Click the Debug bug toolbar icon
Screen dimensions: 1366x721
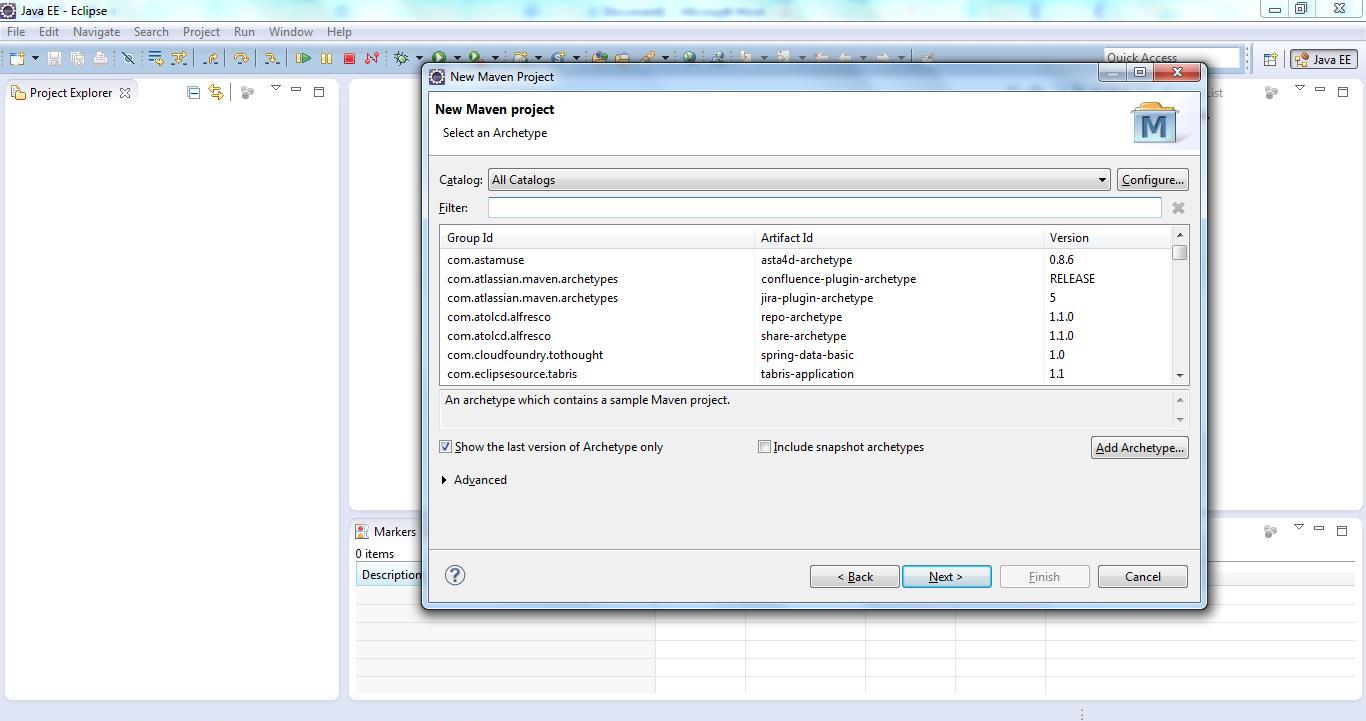pyautogui.click(x=401, y=58)
